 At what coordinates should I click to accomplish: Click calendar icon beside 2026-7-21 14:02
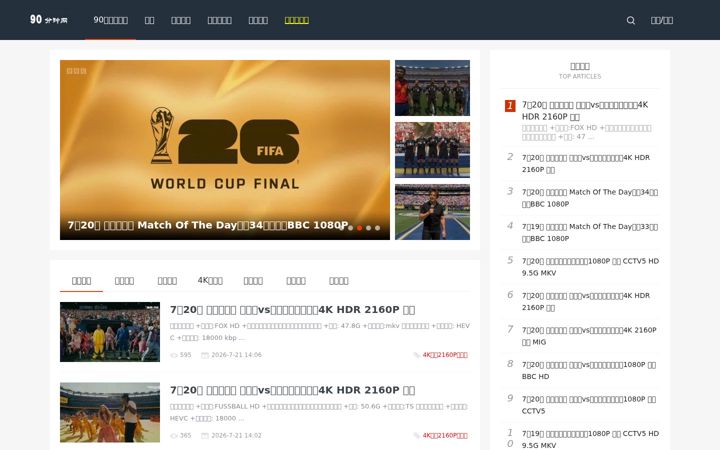pos(205,435)
